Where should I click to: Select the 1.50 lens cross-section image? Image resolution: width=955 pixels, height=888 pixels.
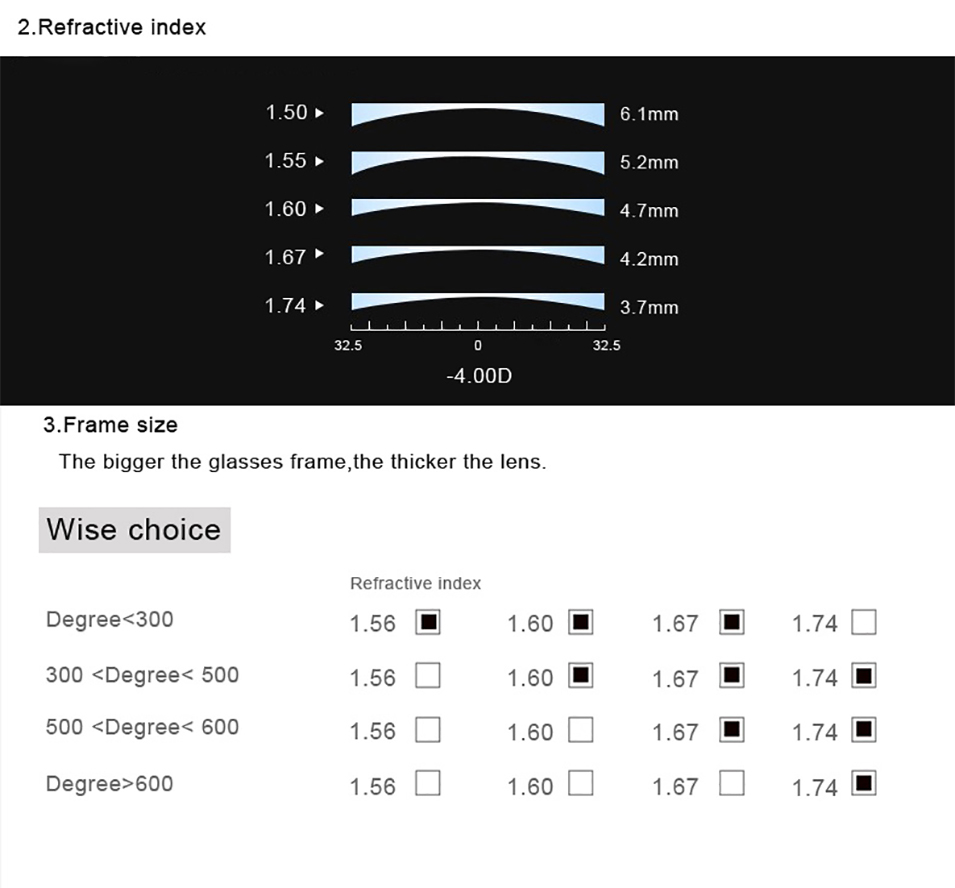pos(478,115)
